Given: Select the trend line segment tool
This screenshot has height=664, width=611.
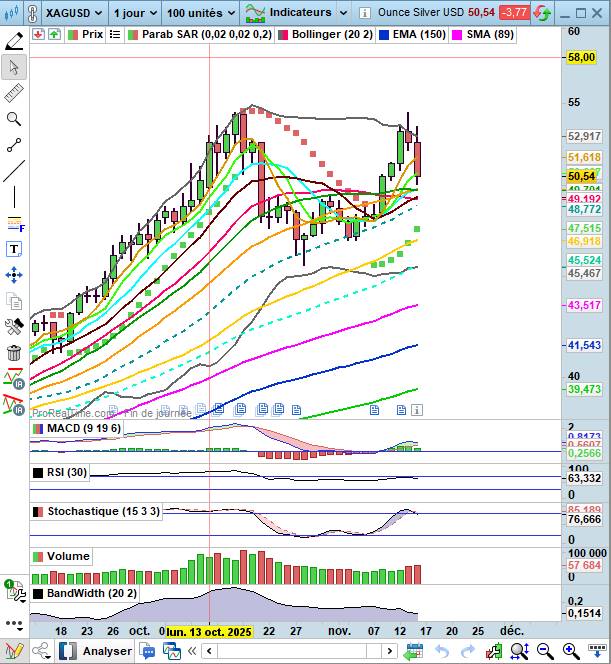Looking at the screenshot, I should click(14, 145).
